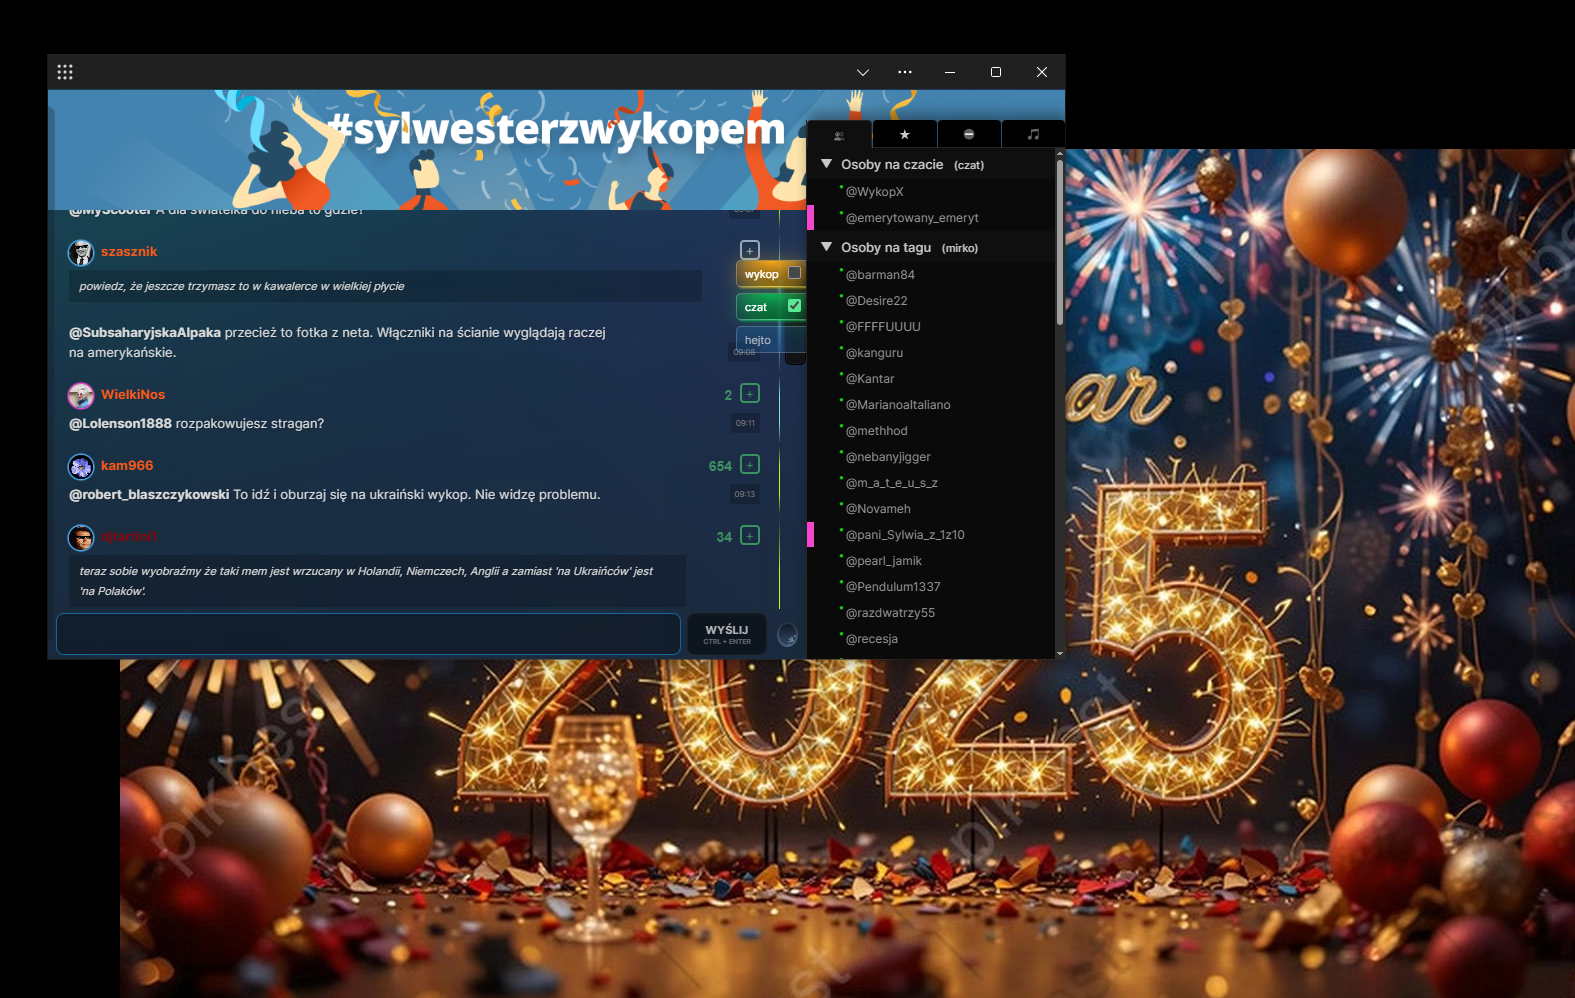Upvote kam966's message with plus button
1575x998 pixels.
(750, 465)
